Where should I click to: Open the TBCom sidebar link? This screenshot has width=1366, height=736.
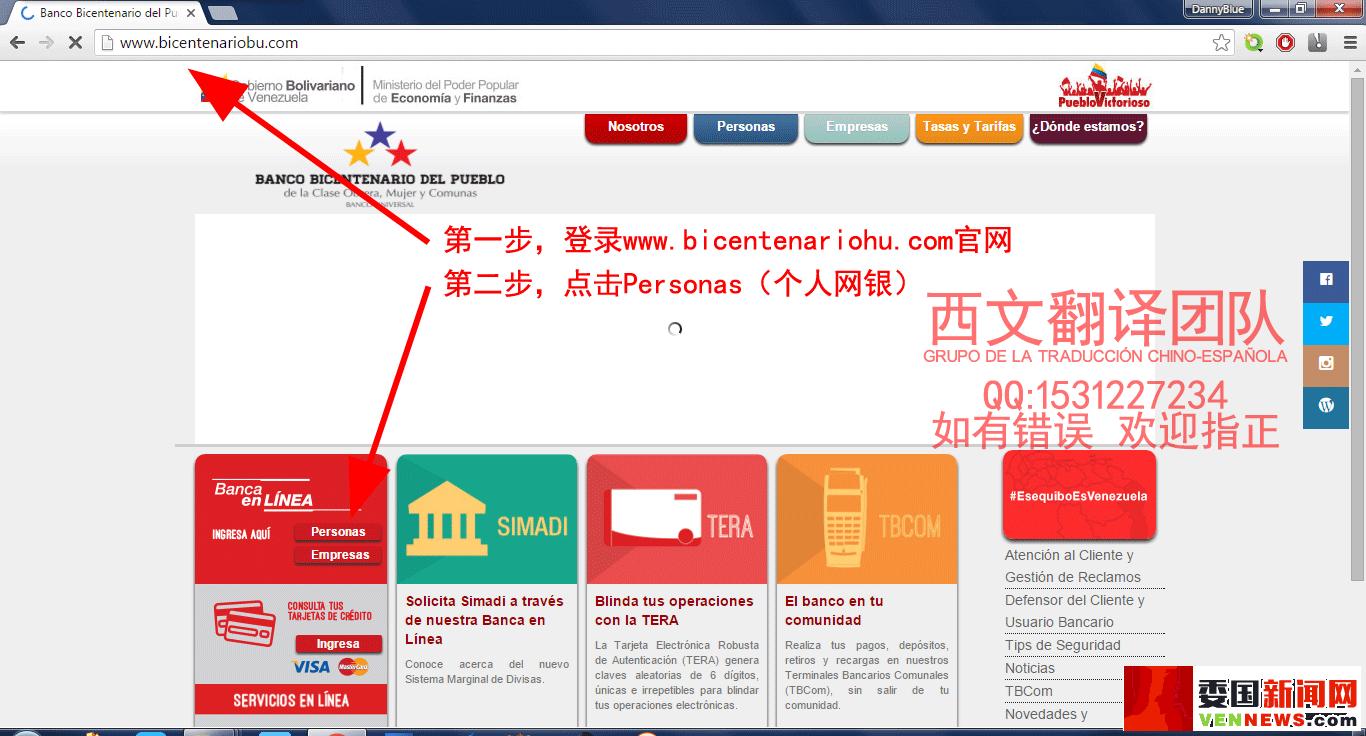tap(1029, 691)
